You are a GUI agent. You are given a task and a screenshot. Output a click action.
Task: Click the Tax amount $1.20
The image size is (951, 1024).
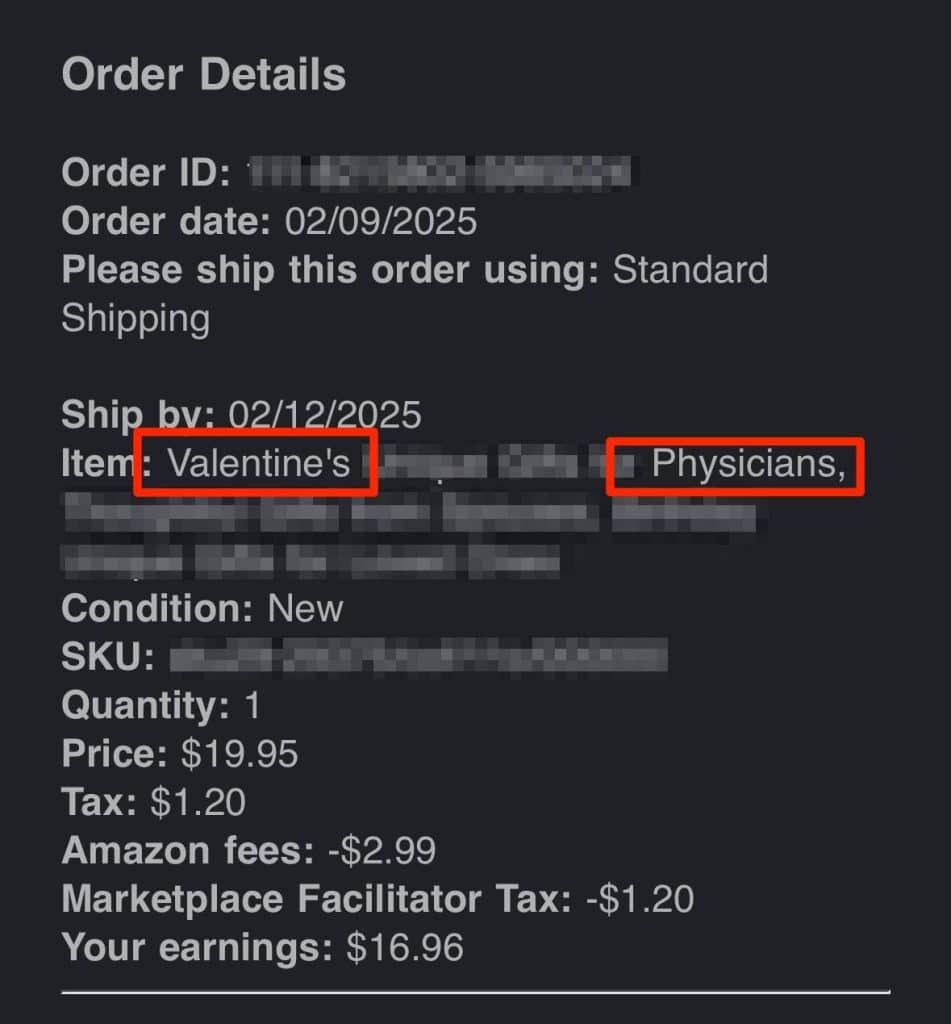tap(198, 801)
